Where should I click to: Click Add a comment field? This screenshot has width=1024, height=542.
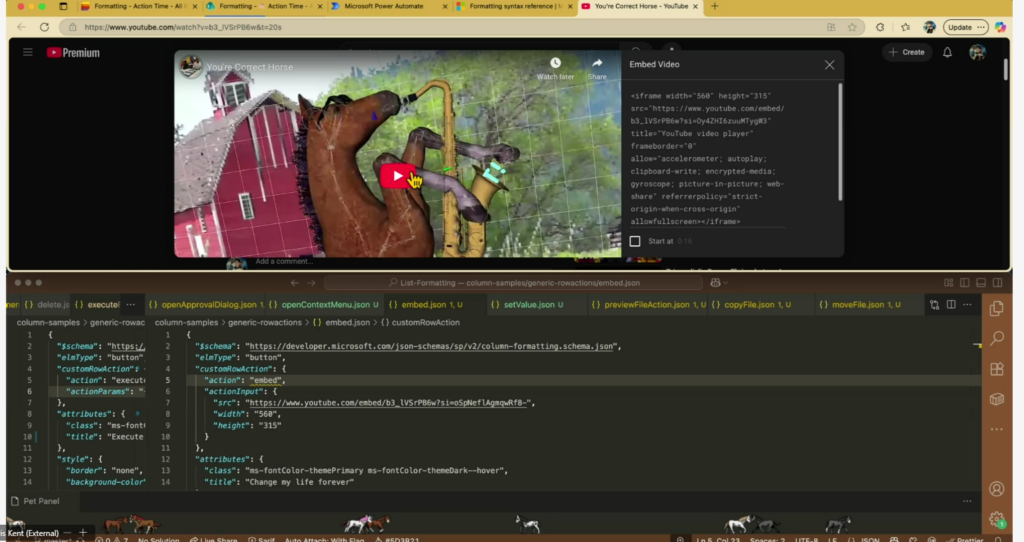284,261
